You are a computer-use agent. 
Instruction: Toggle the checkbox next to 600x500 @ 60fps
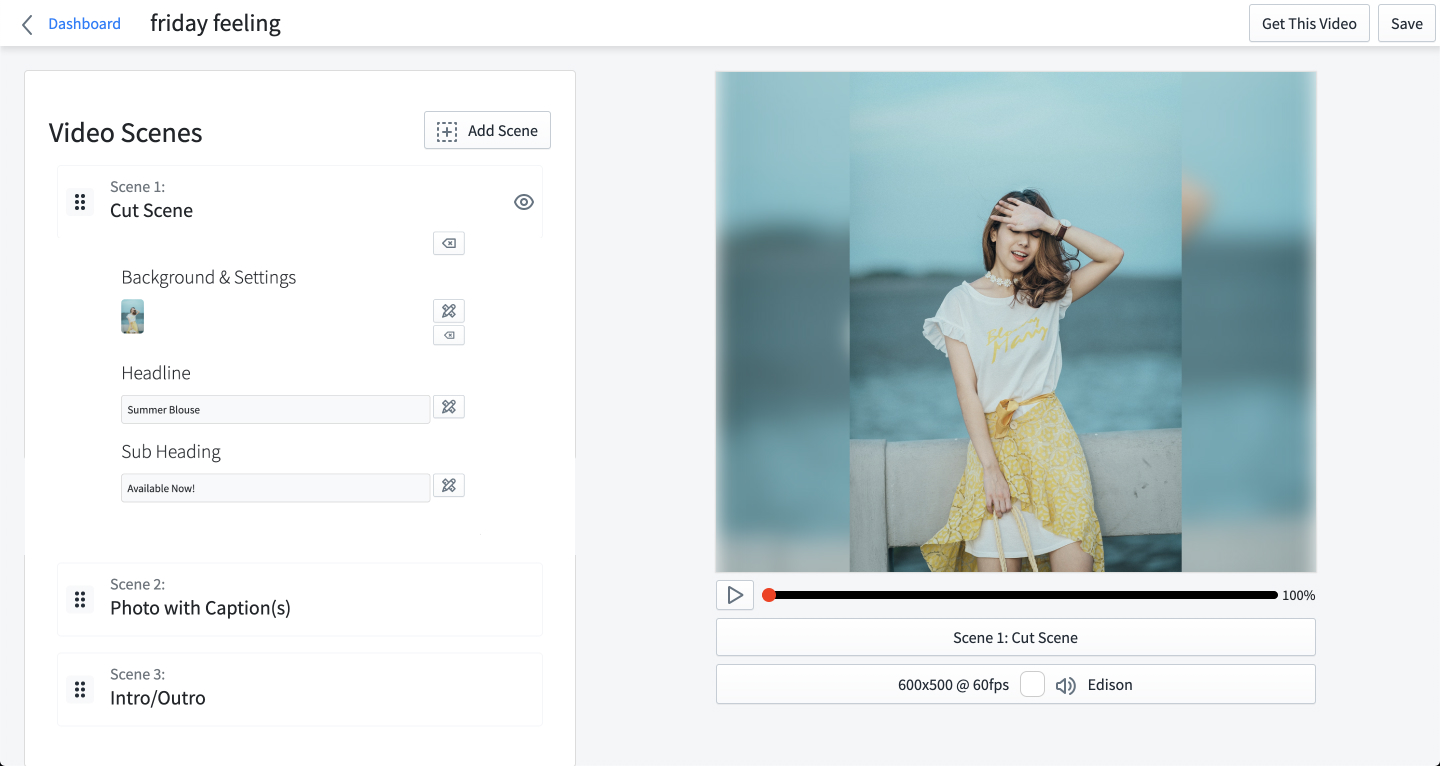pos(1032,685)
